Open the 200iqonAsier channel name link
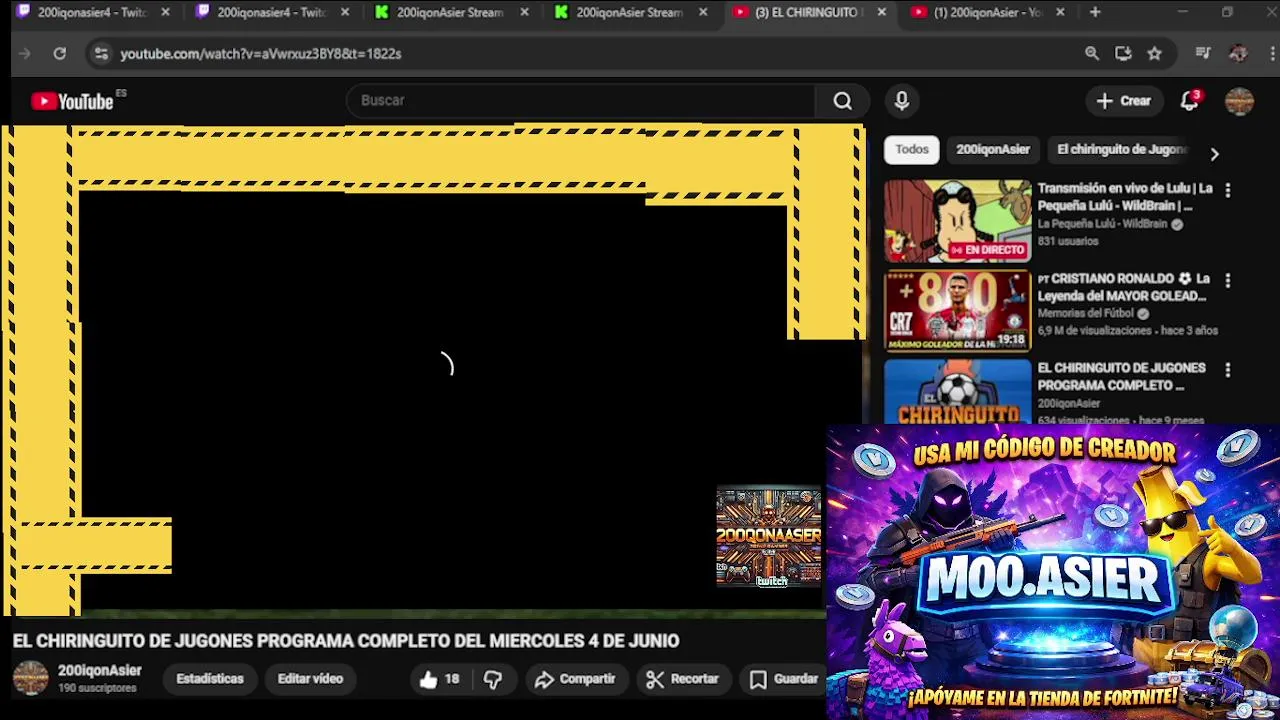 pyautogui.click(x=100, y=671)
